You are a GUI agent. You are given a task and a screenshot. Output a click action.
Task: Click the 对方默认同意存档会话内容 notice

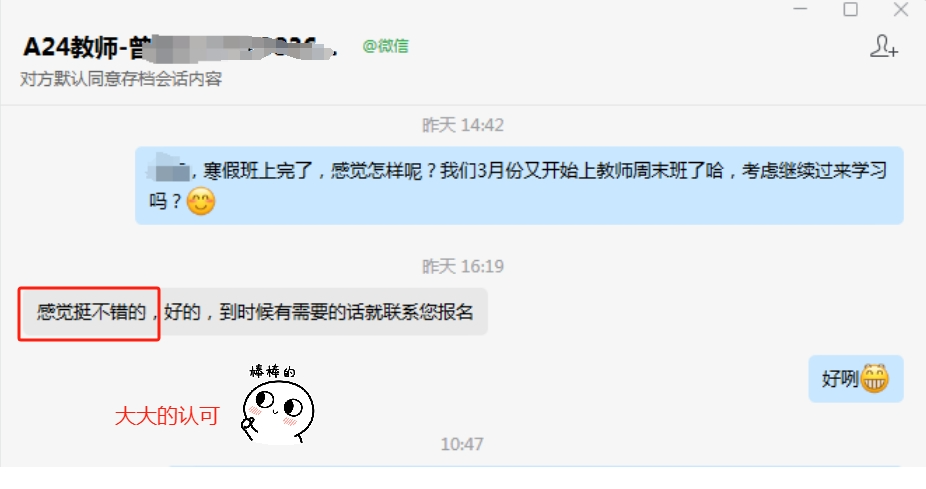[121, 79]
